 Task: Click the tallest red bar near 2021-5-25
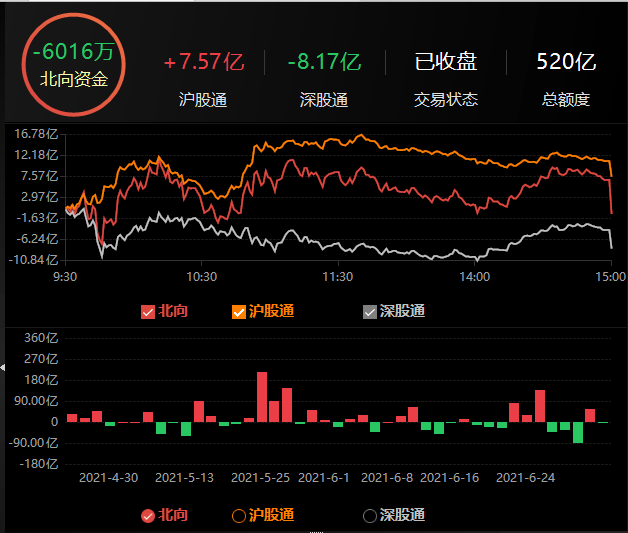pos(262,397)
